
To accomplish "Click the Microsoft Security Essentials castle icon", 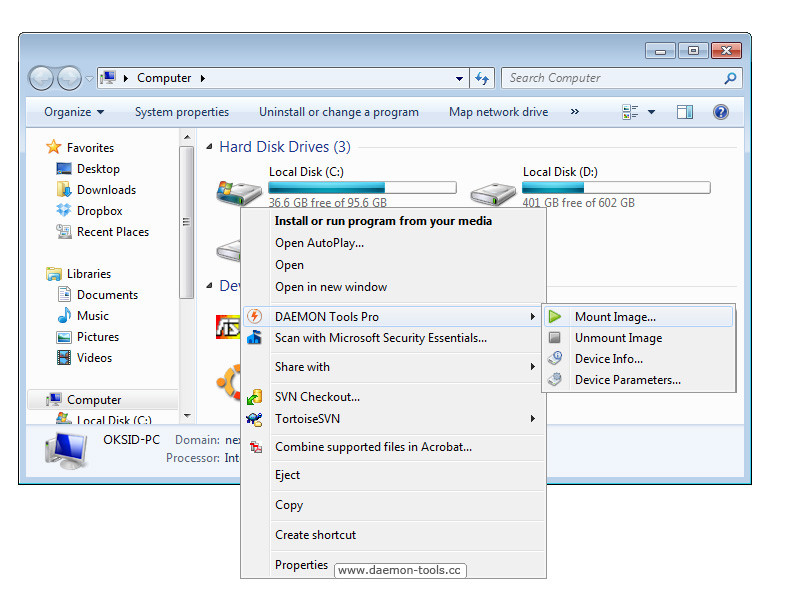I will click(x=254, y=337).
